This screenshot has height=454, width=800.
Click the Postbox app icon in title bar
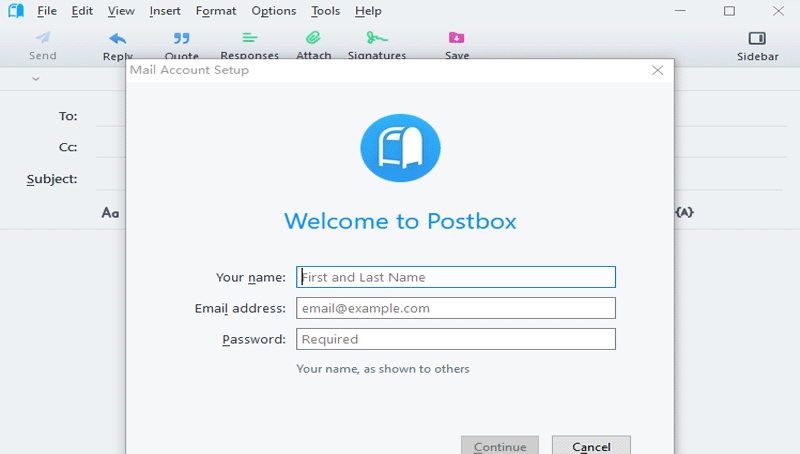(16, 11)
